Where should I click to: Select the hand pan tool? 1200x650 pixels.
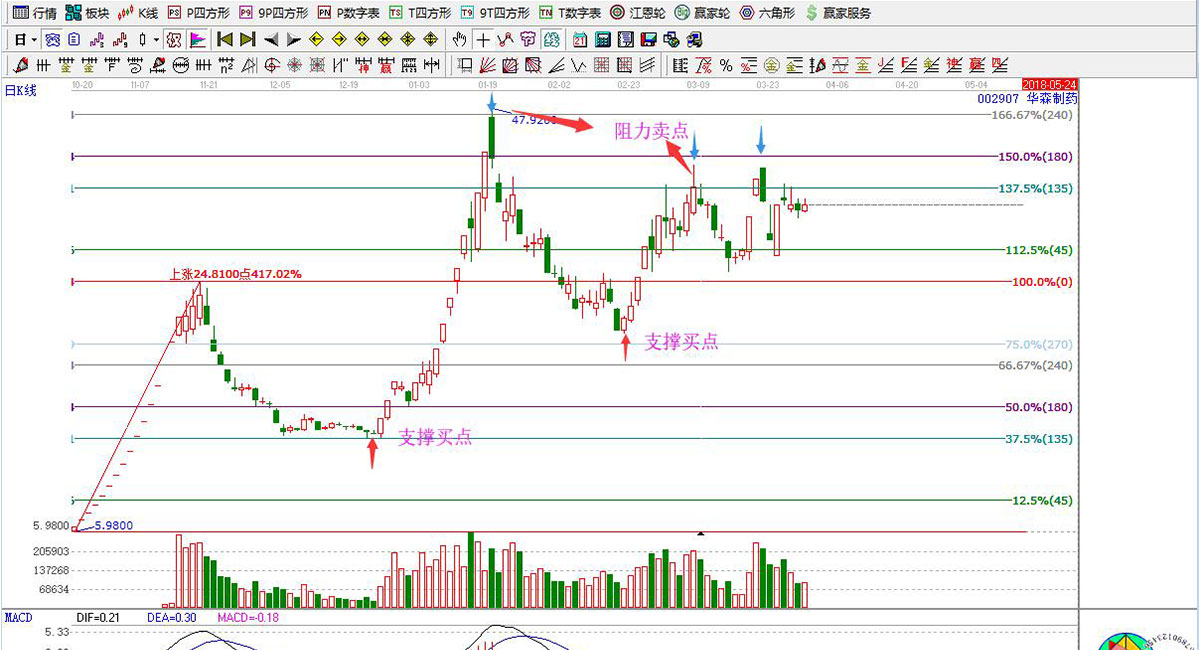[x=459, y=40]
